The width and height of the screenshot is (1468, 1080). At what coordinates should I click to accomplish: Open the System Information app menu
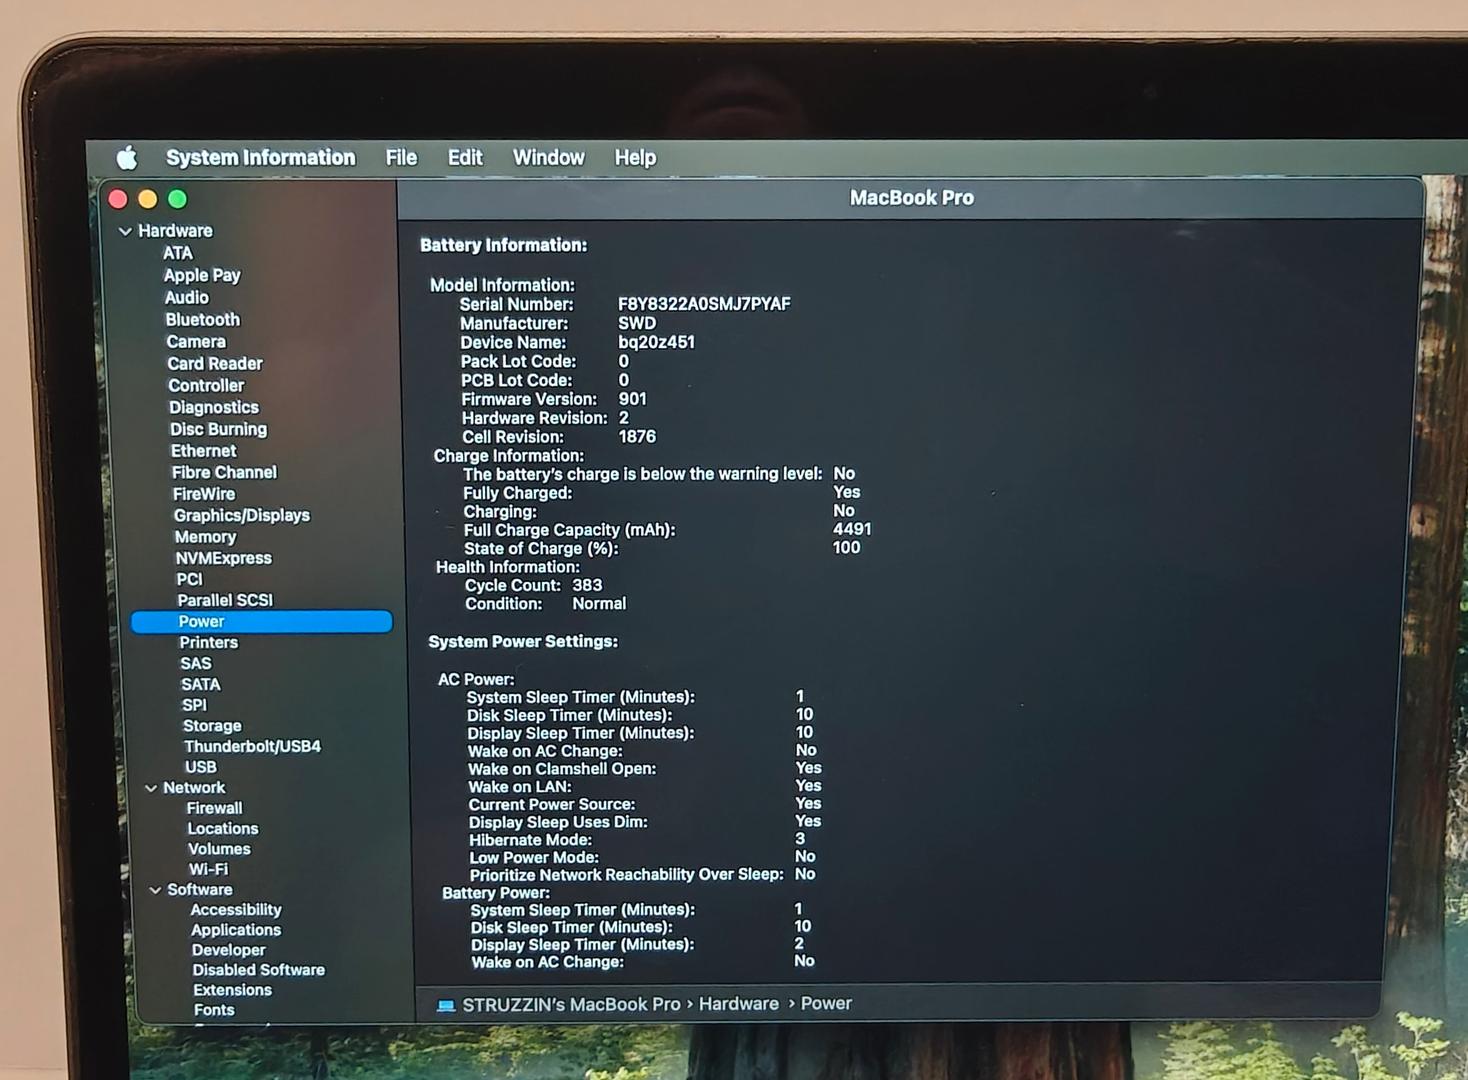click(x=260, y=157)
